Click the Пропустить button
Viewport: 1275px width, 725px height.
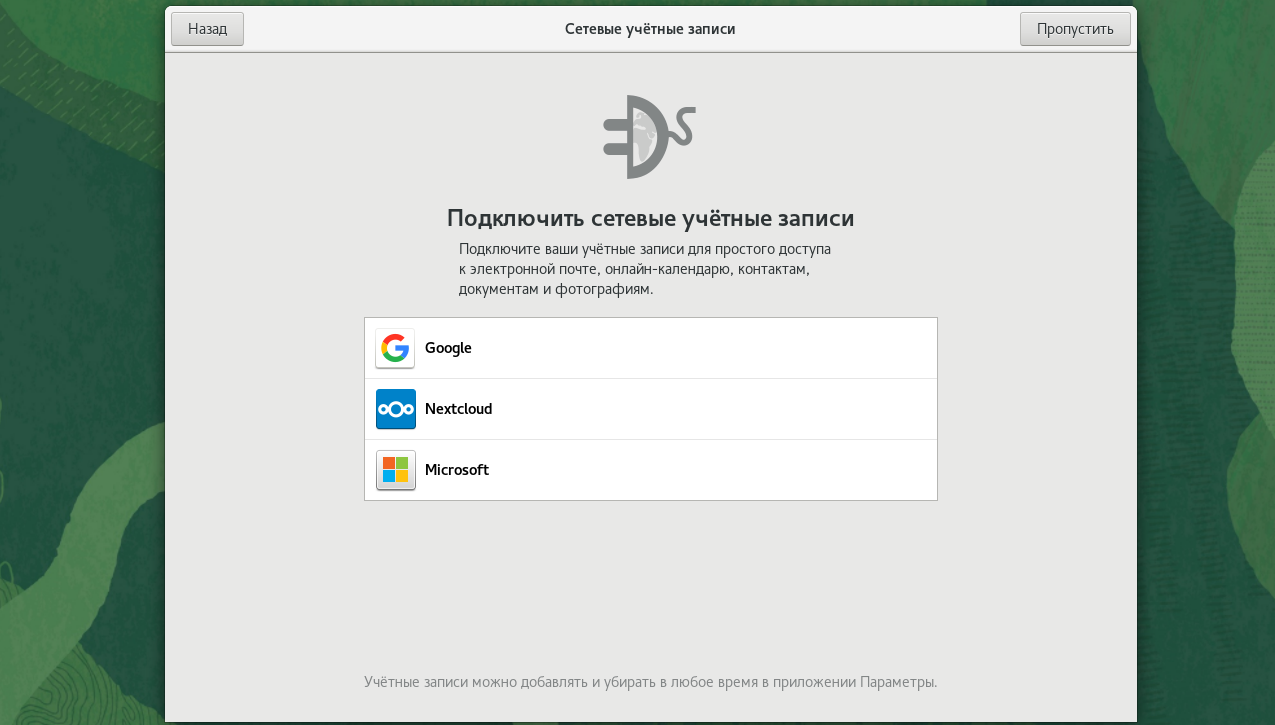coord(1075,29)
